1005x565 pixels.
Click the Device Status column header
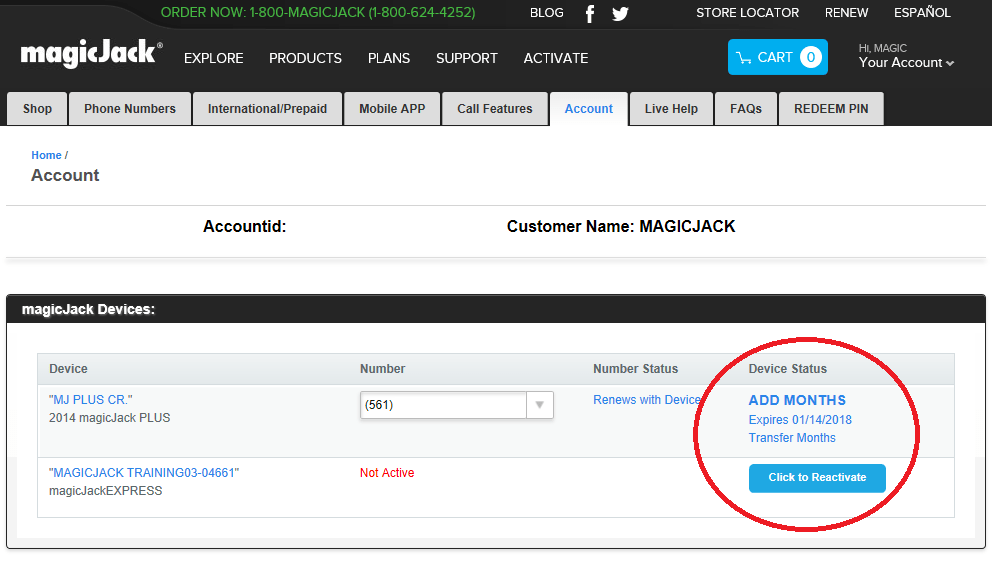click(x=788, y=369)
